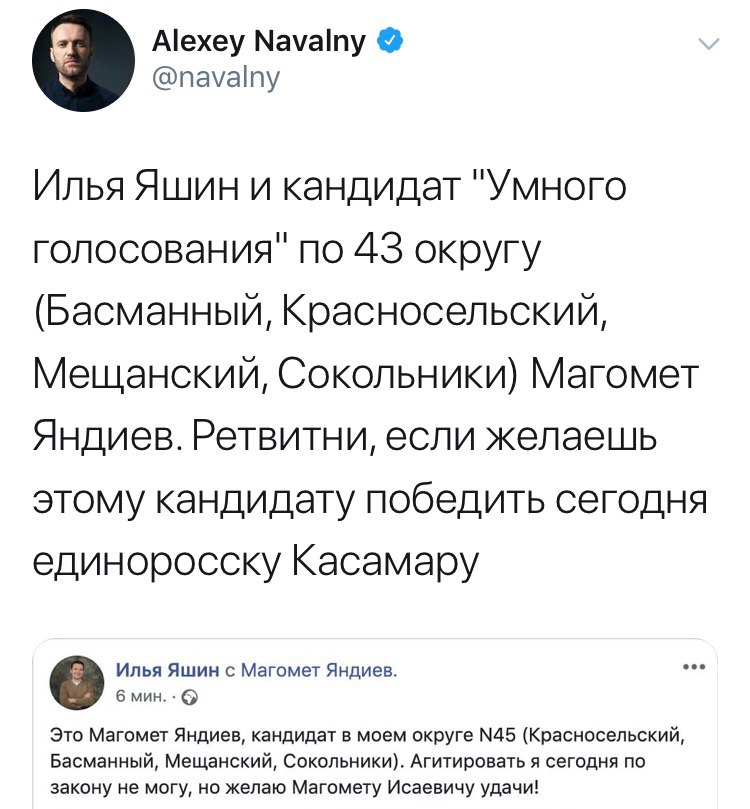Open the embedded post's three-dot menu
The height and width of the screenshot is (809, 750).
(691, 667)
